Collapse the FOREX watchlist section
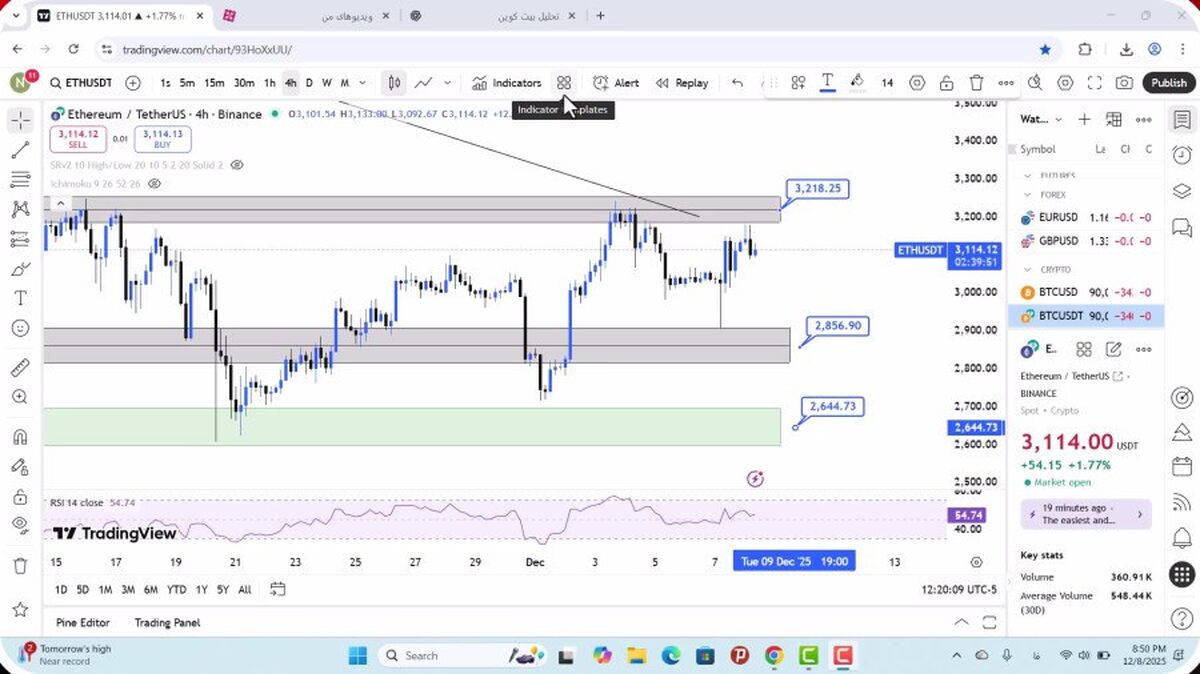1200x674 pixels. tap(1027, 195)
